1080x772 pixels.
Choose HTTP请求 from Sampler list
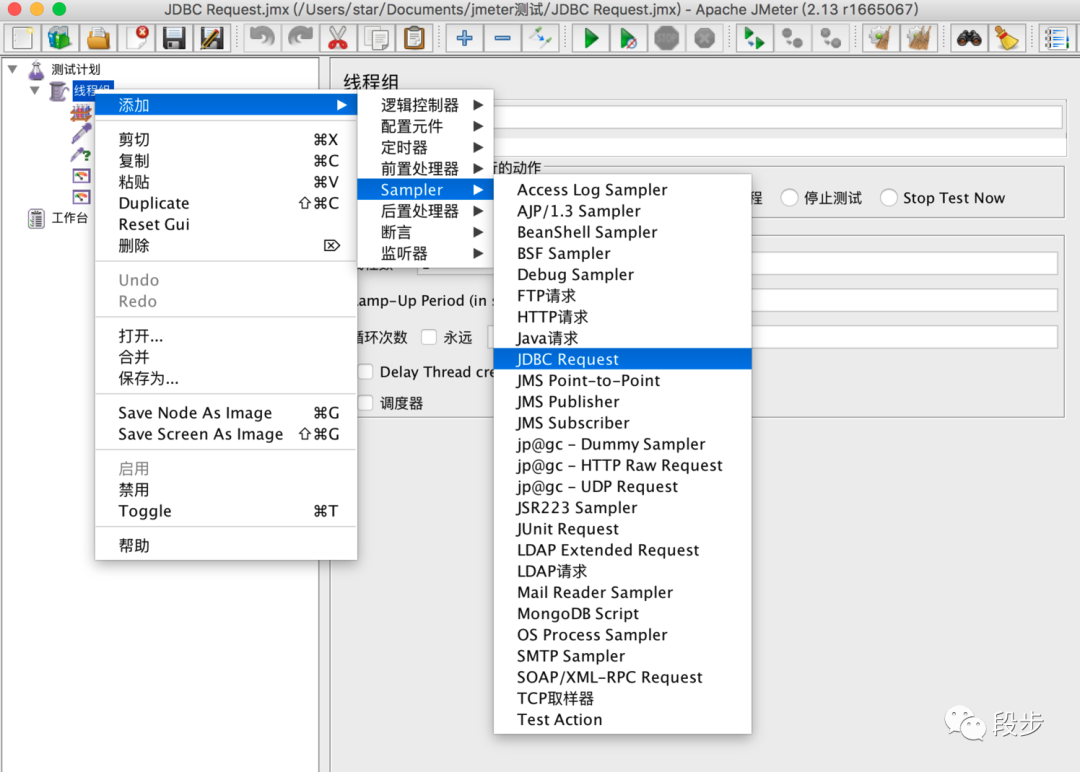623,317
